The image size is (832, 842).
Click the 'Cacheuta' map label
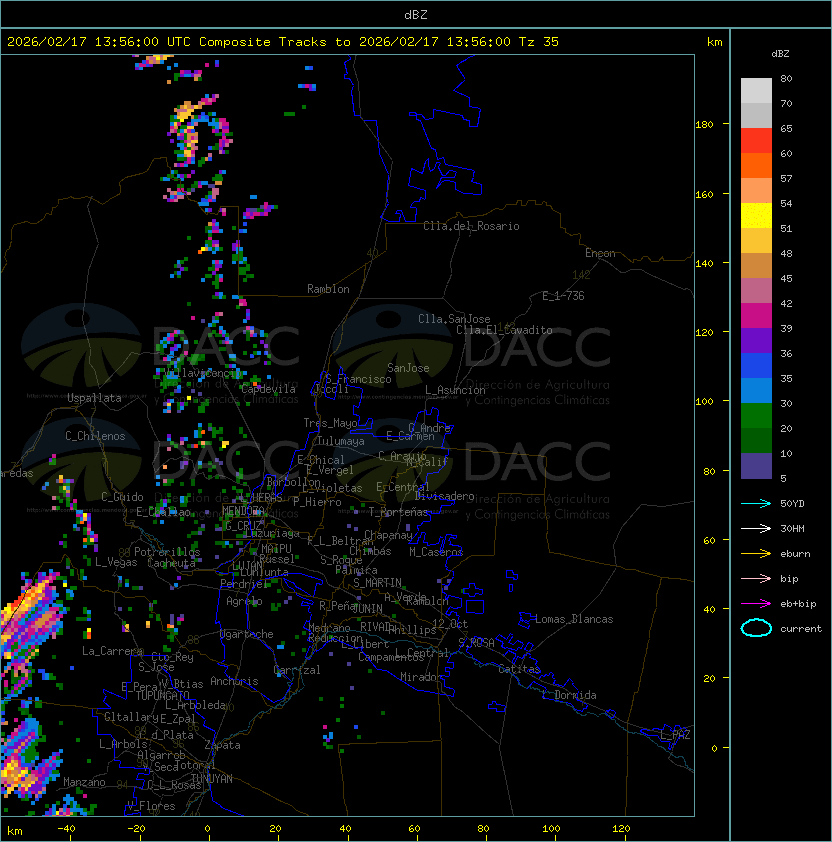point(171,563)
